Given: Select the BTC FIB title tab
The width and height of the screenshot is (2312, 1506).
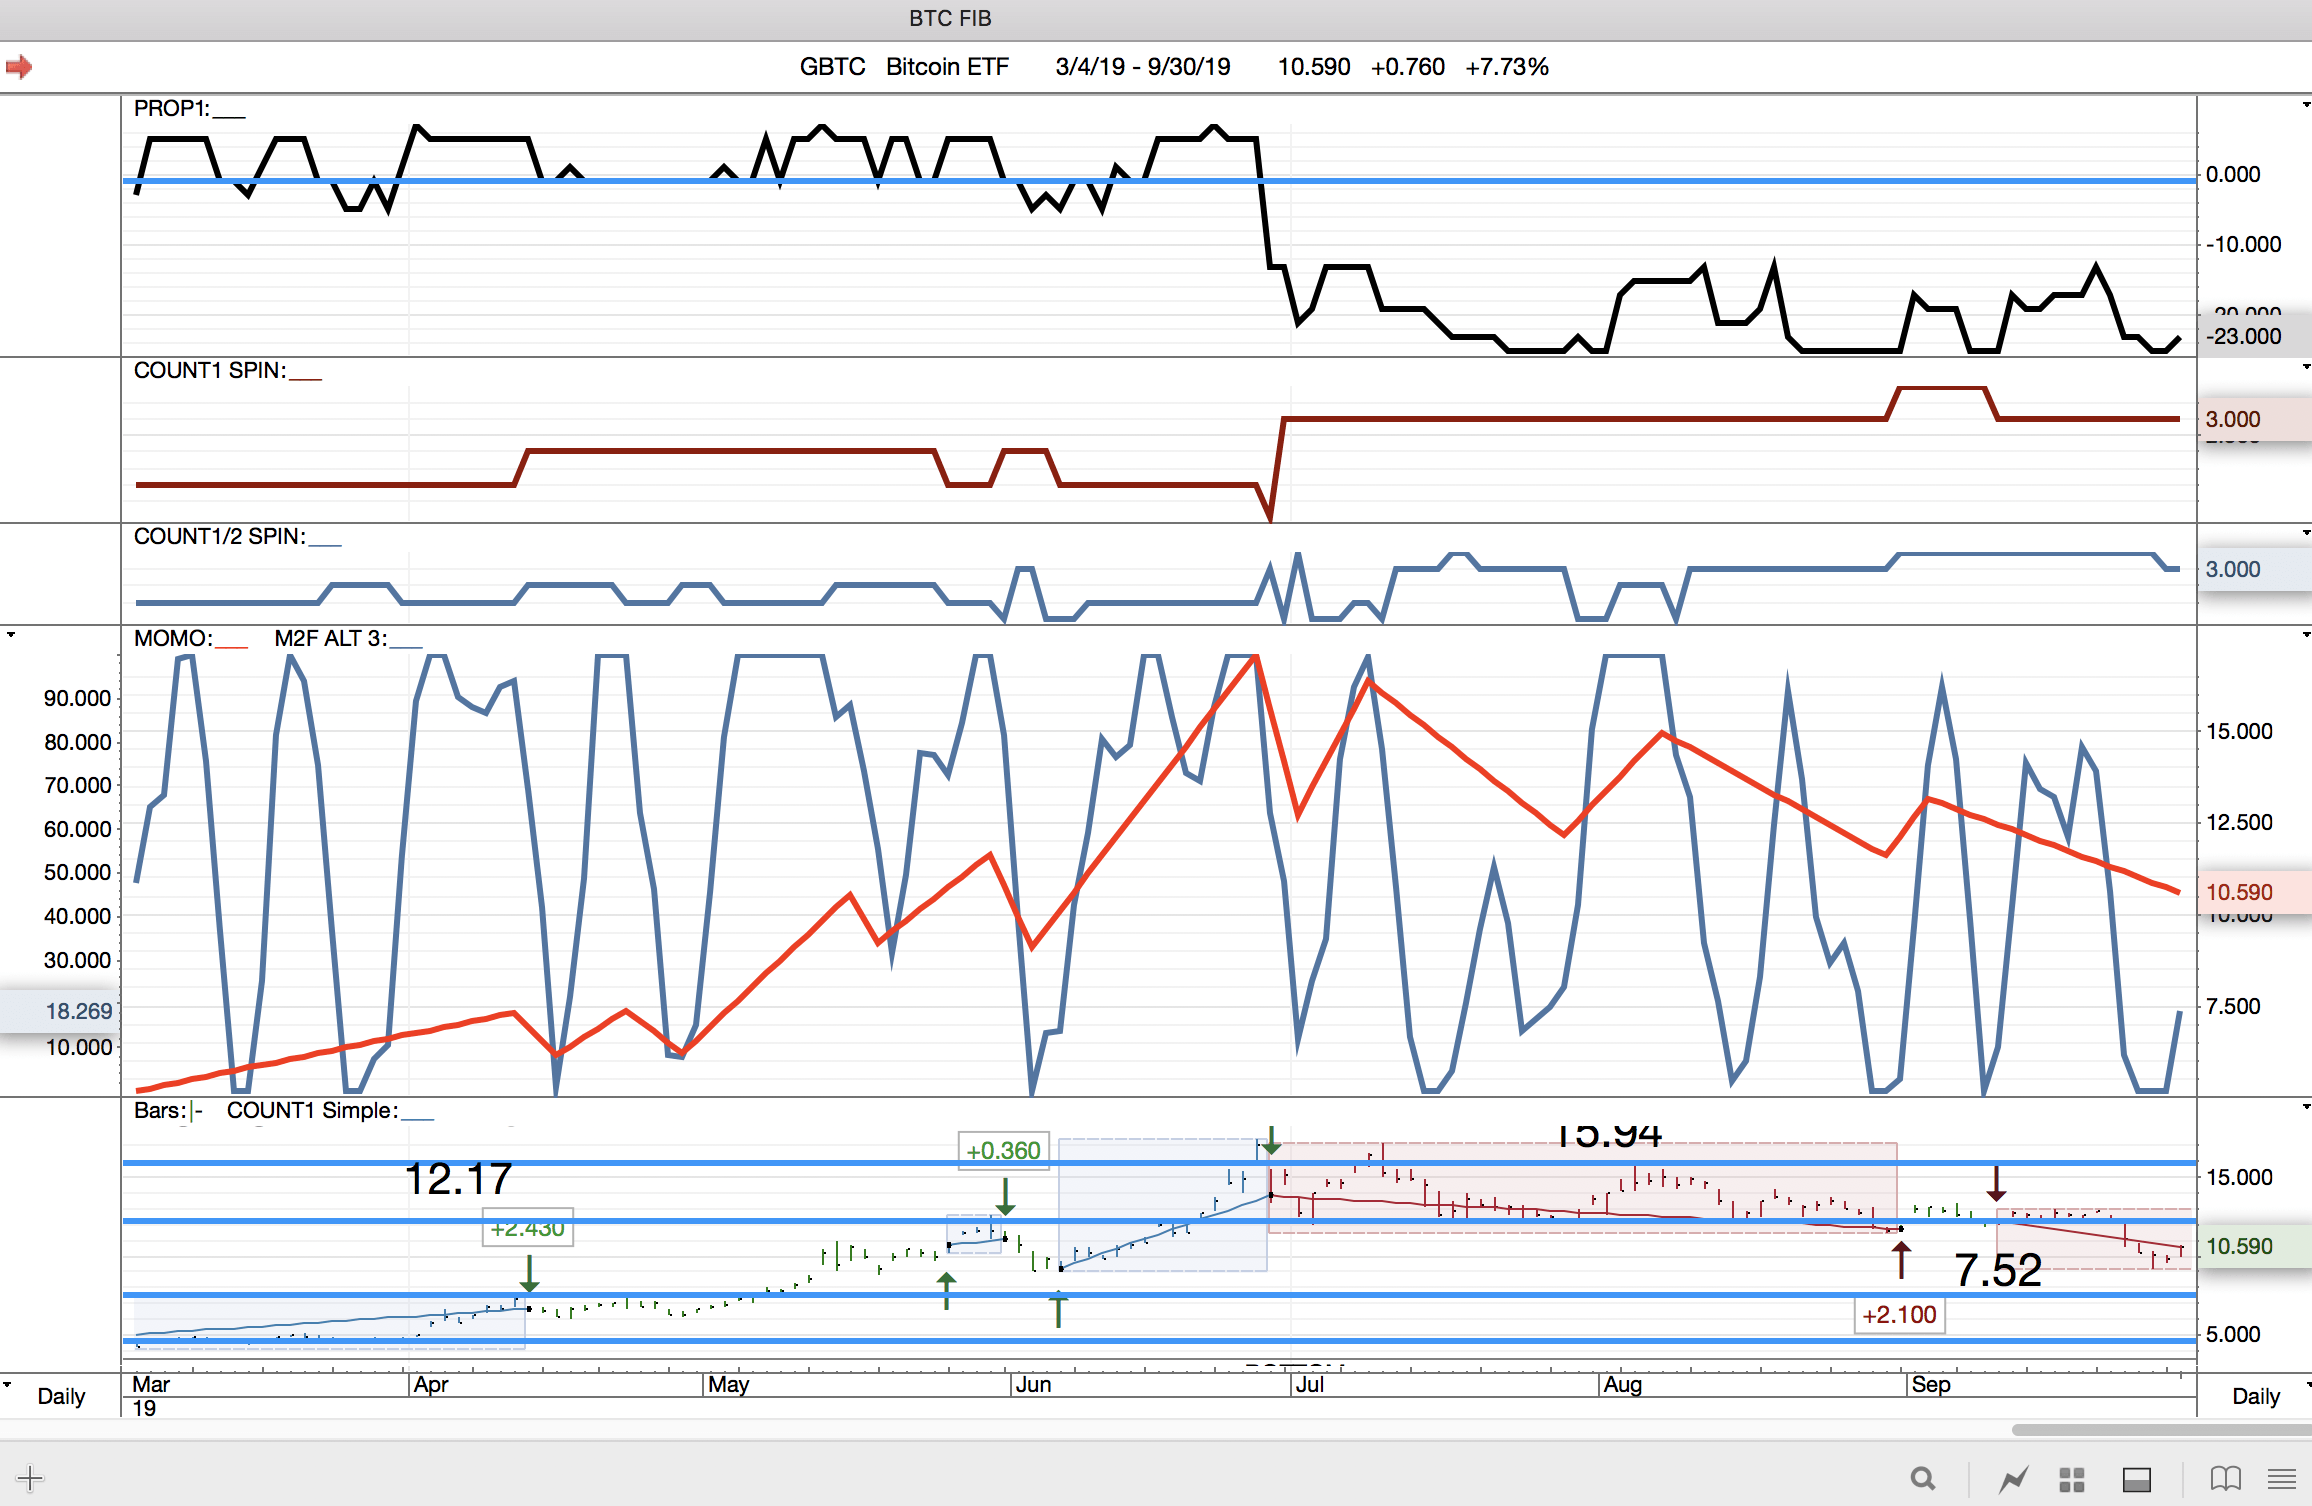Looking at the screenshot, I should click(x=949, y=18).
